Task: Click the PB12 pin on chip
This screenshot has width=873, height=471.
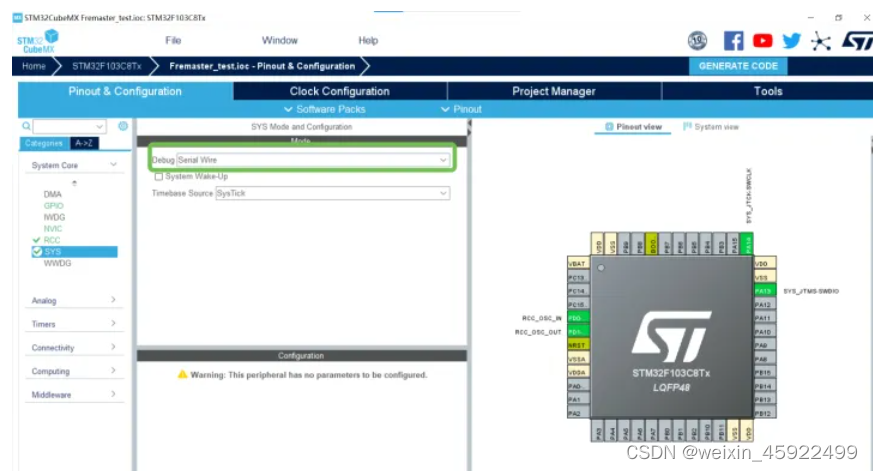Action: (764, 413)
